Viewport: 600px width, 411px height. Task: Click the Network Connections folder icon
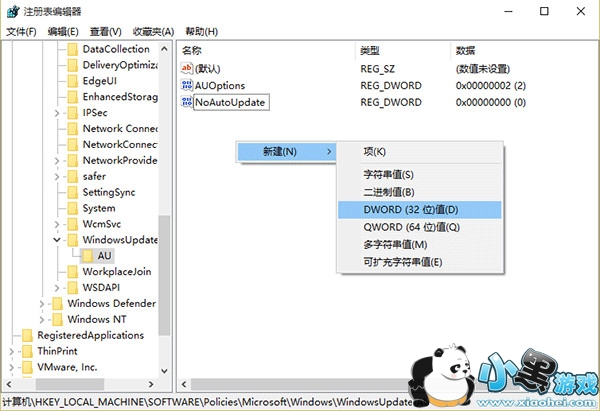tap(73, 129)
